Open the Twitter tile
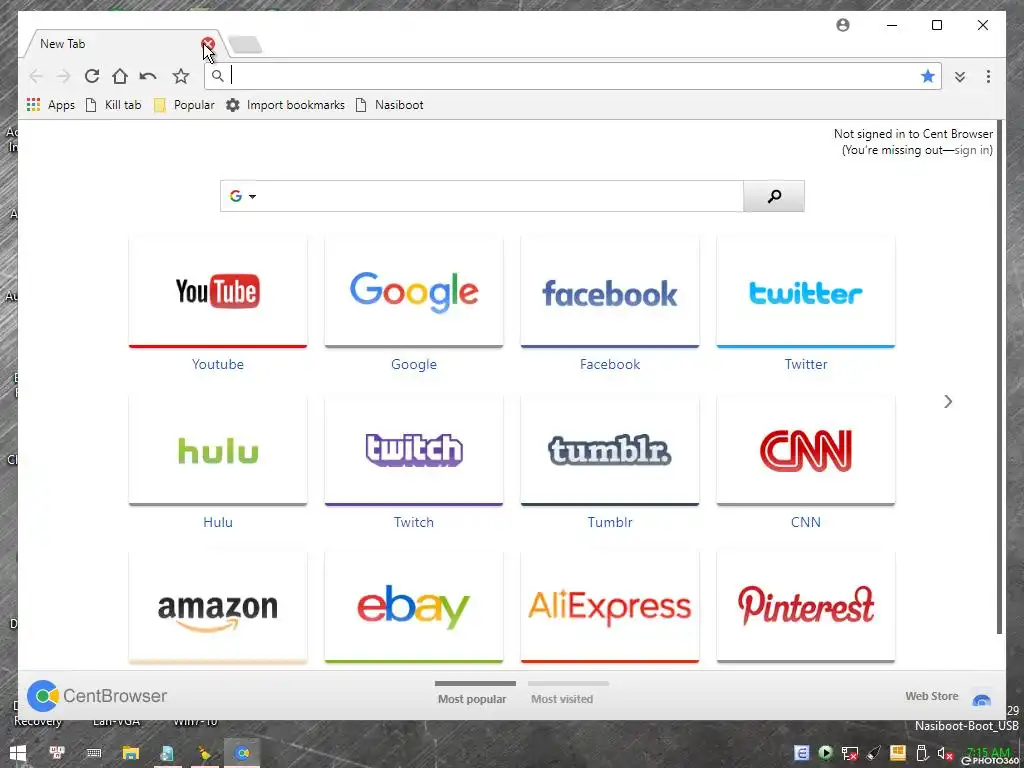Image resolution: width=1024 pixels, height=768 pixels. tap(806, 292)
